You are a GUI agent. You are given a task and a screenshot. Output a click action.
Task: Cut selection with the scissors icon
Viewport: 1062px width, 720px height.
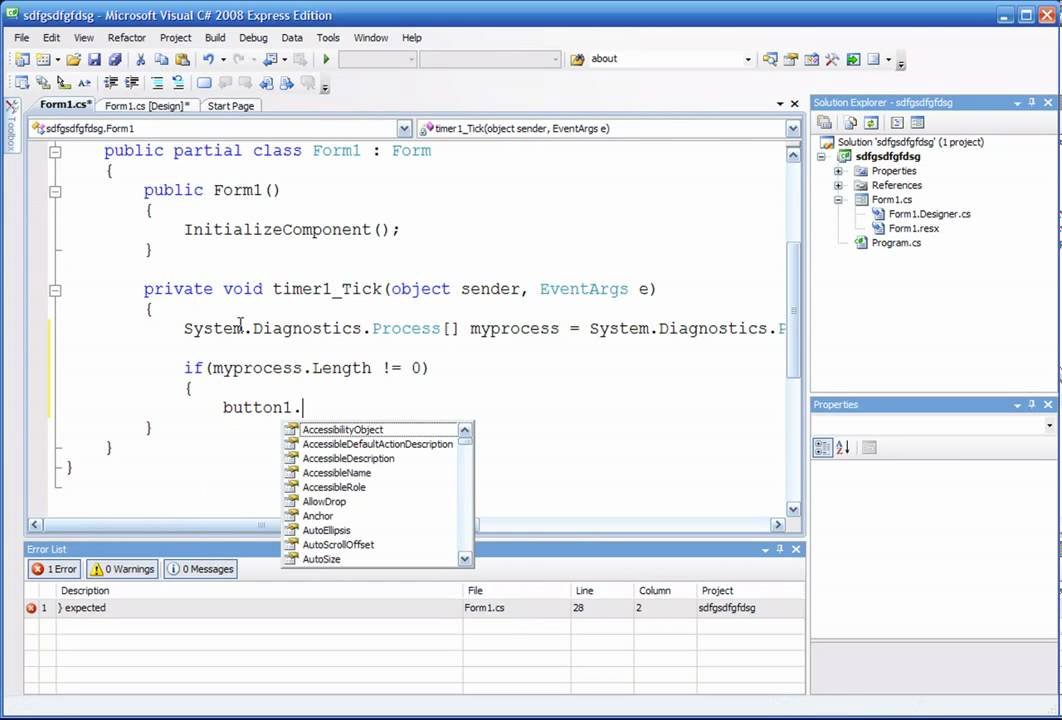141,60
